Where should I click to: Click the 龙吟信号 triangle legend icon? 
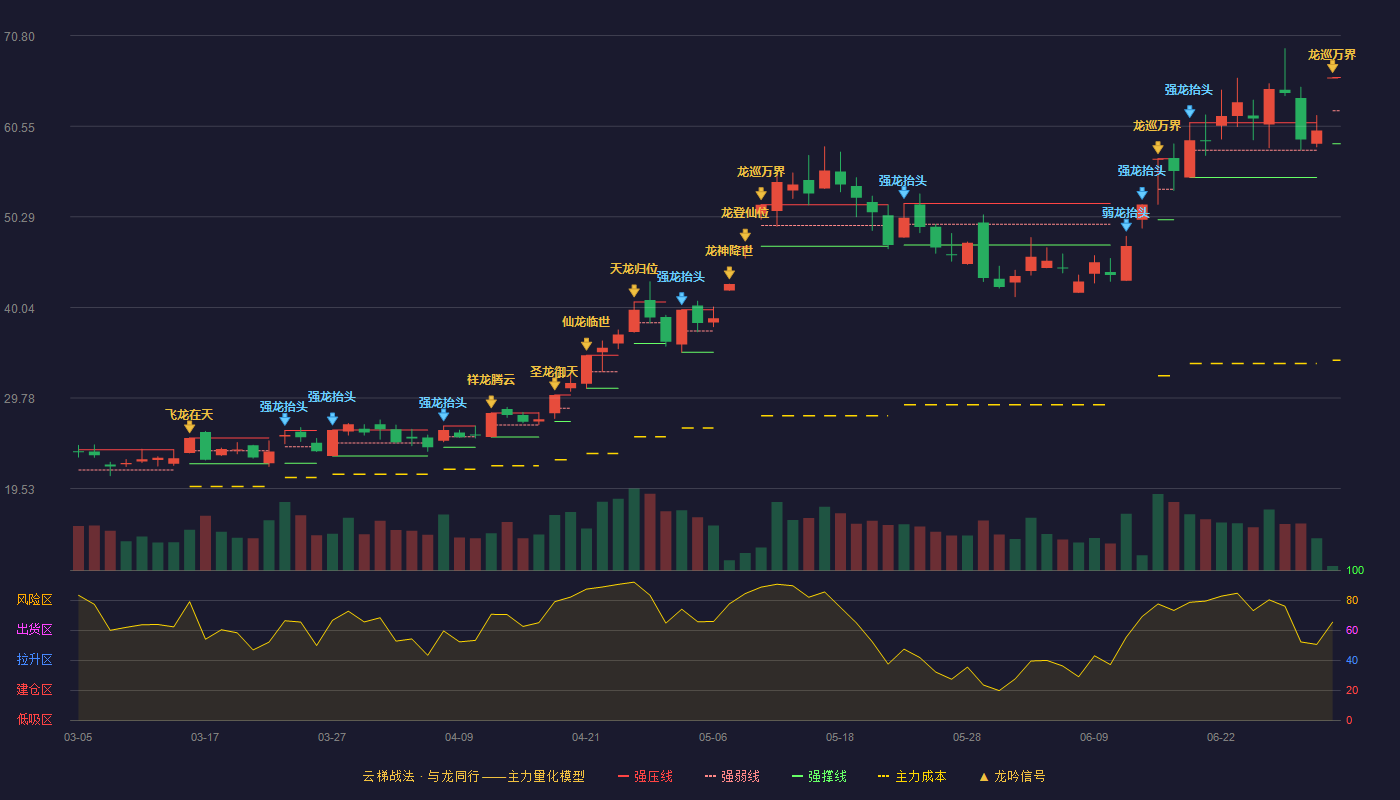(984, 776)
